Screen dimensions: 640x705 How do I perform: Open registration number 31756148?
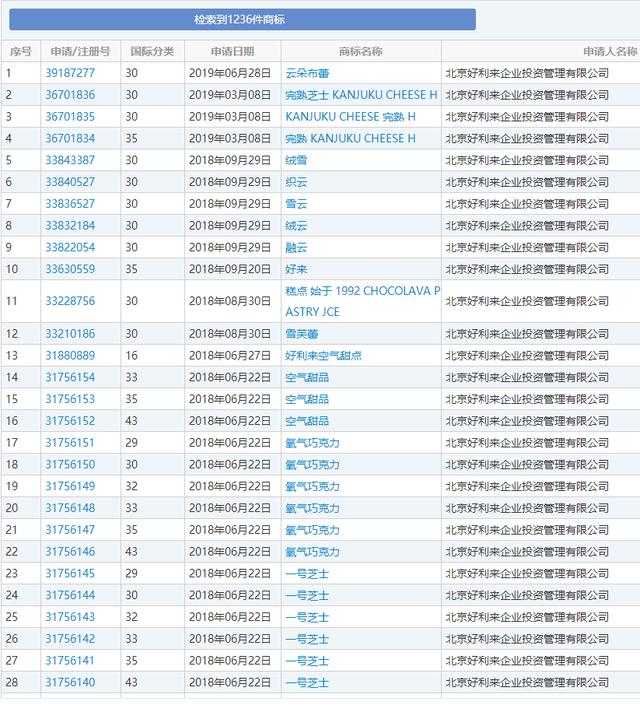pyautogui.click(x=70, y=508)
